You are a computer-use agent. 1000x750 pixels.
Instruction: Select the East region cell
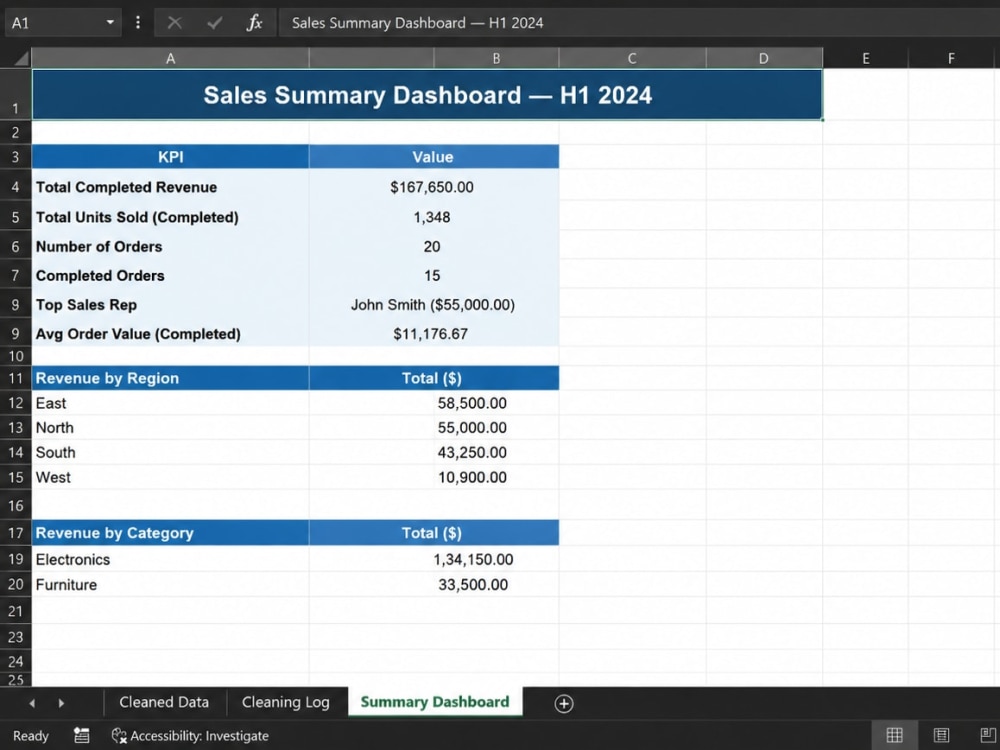point(170,403)
